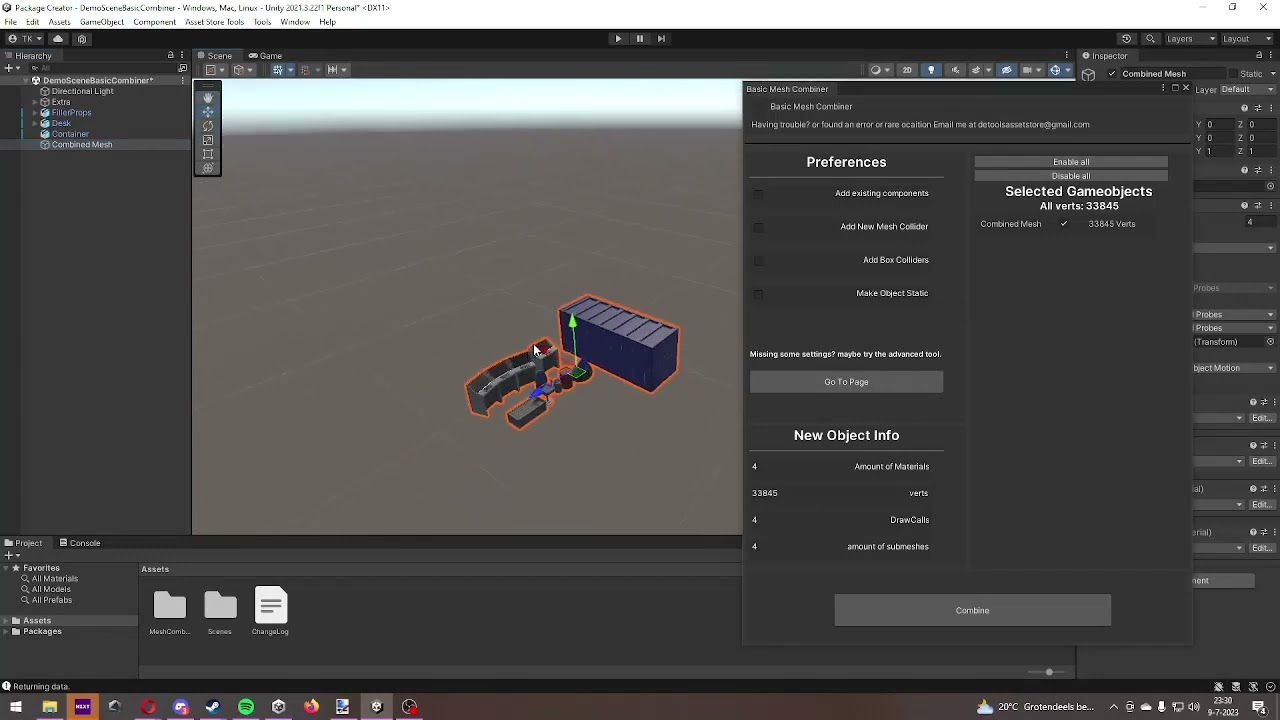1280x720 pixels.
Task: Select the ChangeLog file in Assets
Action: point(270,612)
